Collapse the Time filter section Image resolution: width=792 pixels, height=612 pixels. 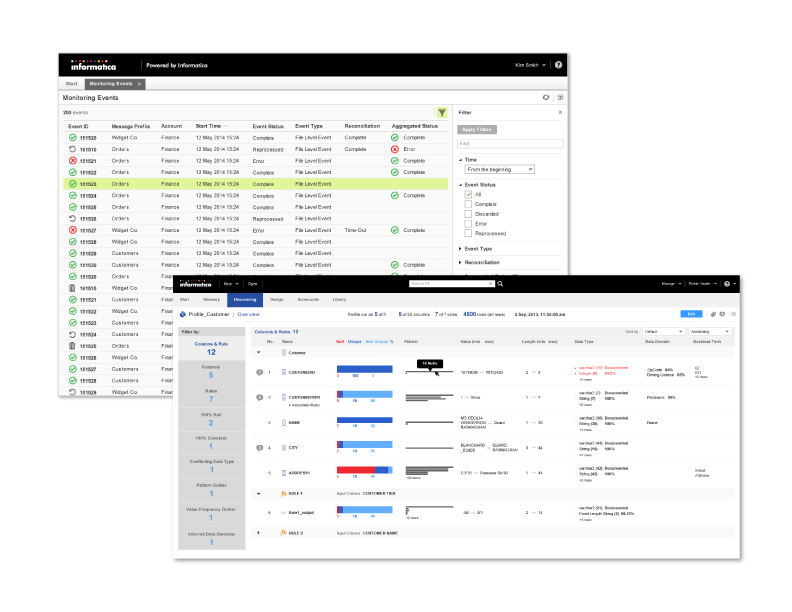click(x=460, y=160)
